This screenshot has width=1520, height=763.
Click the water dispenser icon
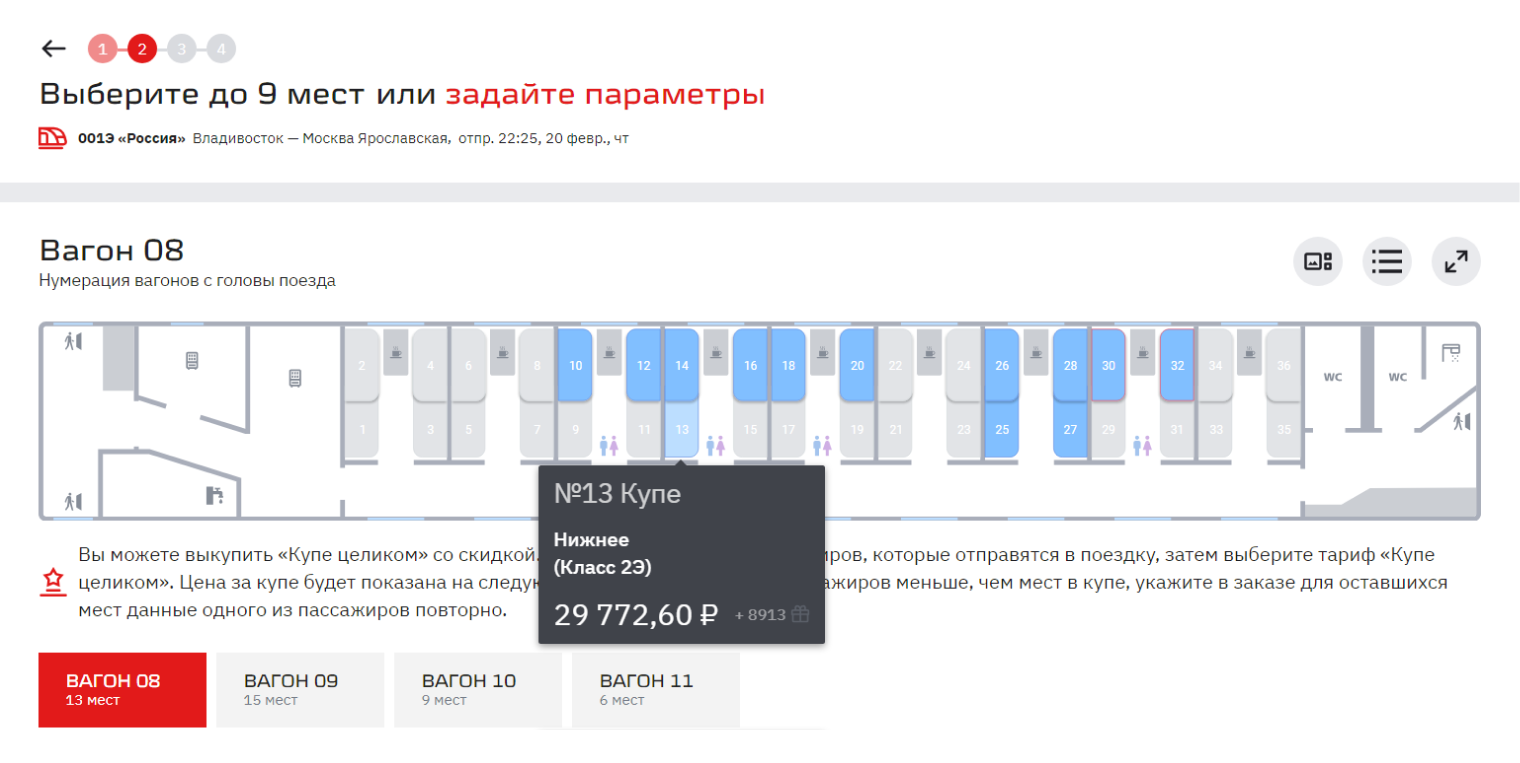213,494
